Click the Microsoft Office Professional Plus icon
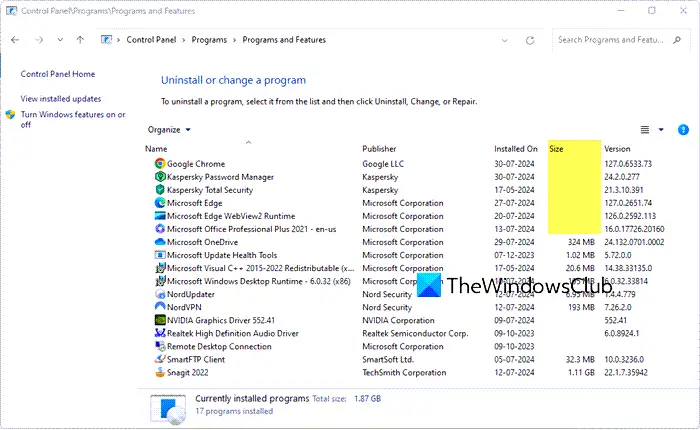 pyautogui.click(x=160, y=229)
